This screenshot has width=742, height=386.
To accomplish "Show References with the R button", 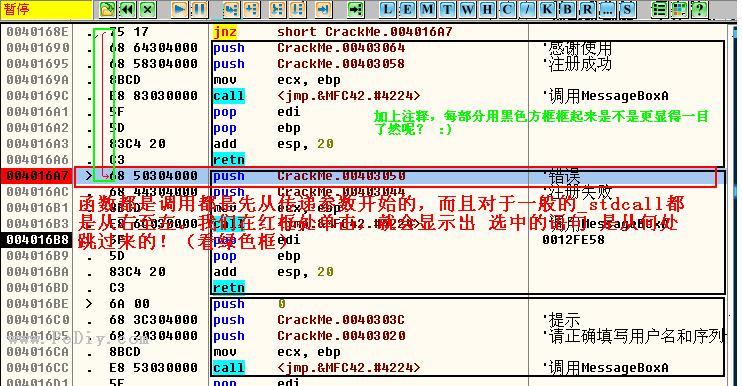I will coord(587,9).
